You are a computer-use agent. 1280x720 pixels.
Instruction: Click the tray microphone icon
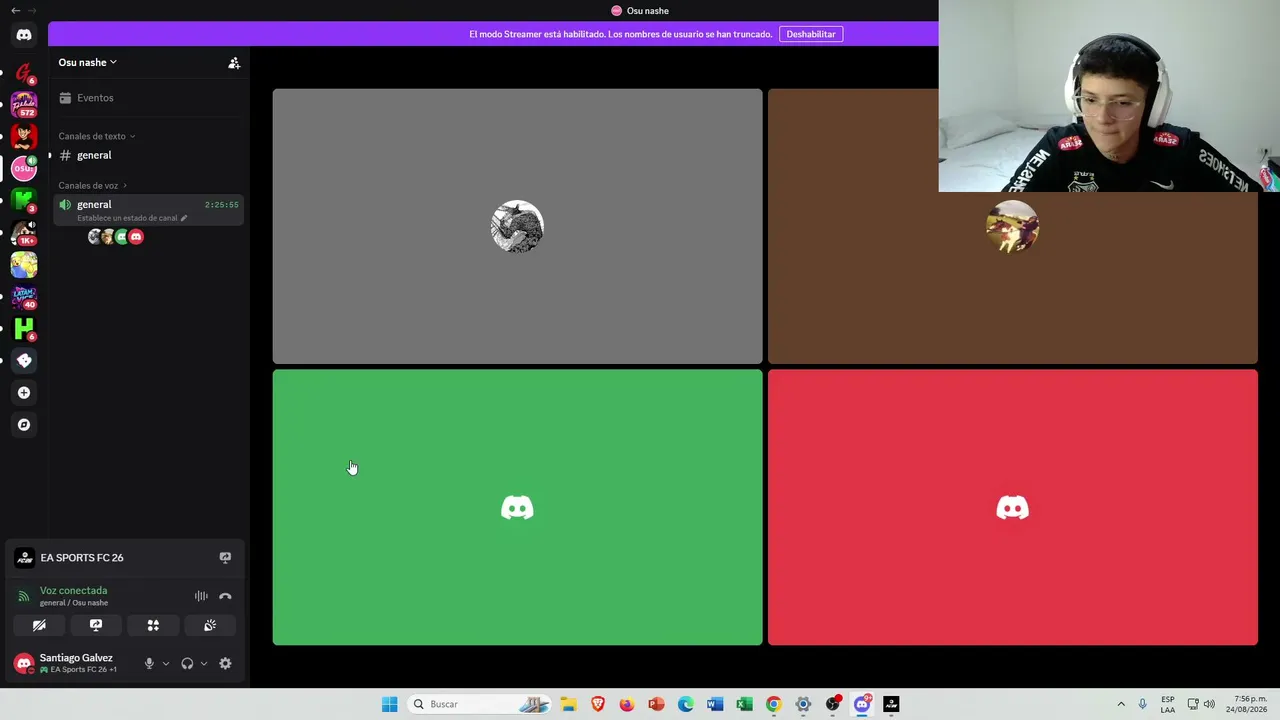(1142, 704)
